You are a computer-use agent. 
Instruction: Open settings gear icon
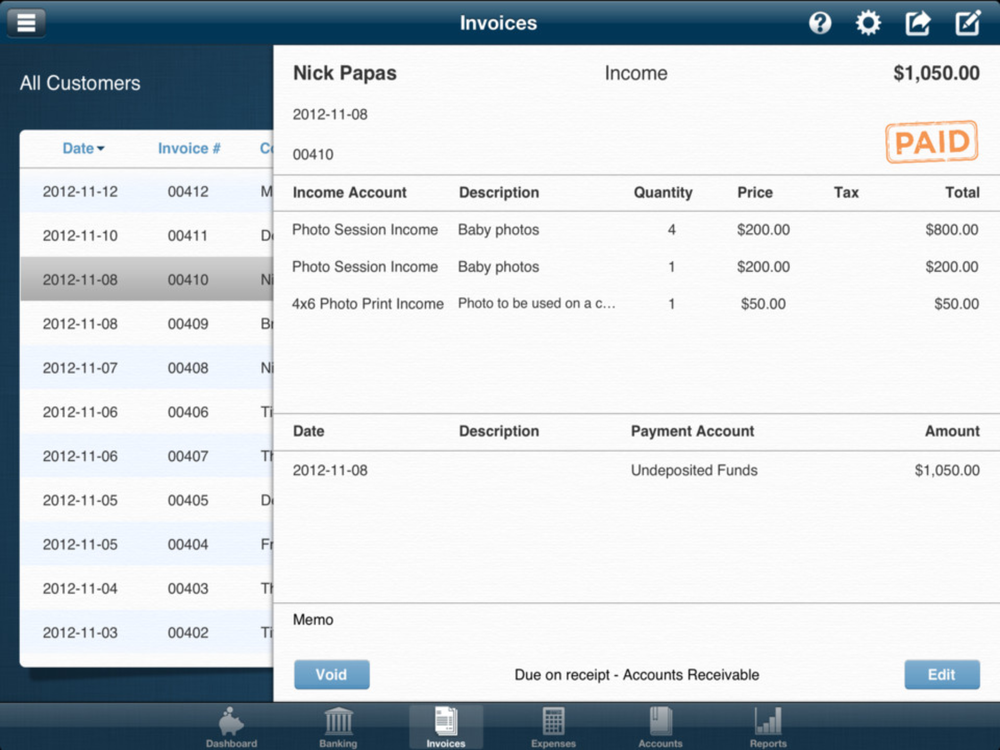coord(868,23)
